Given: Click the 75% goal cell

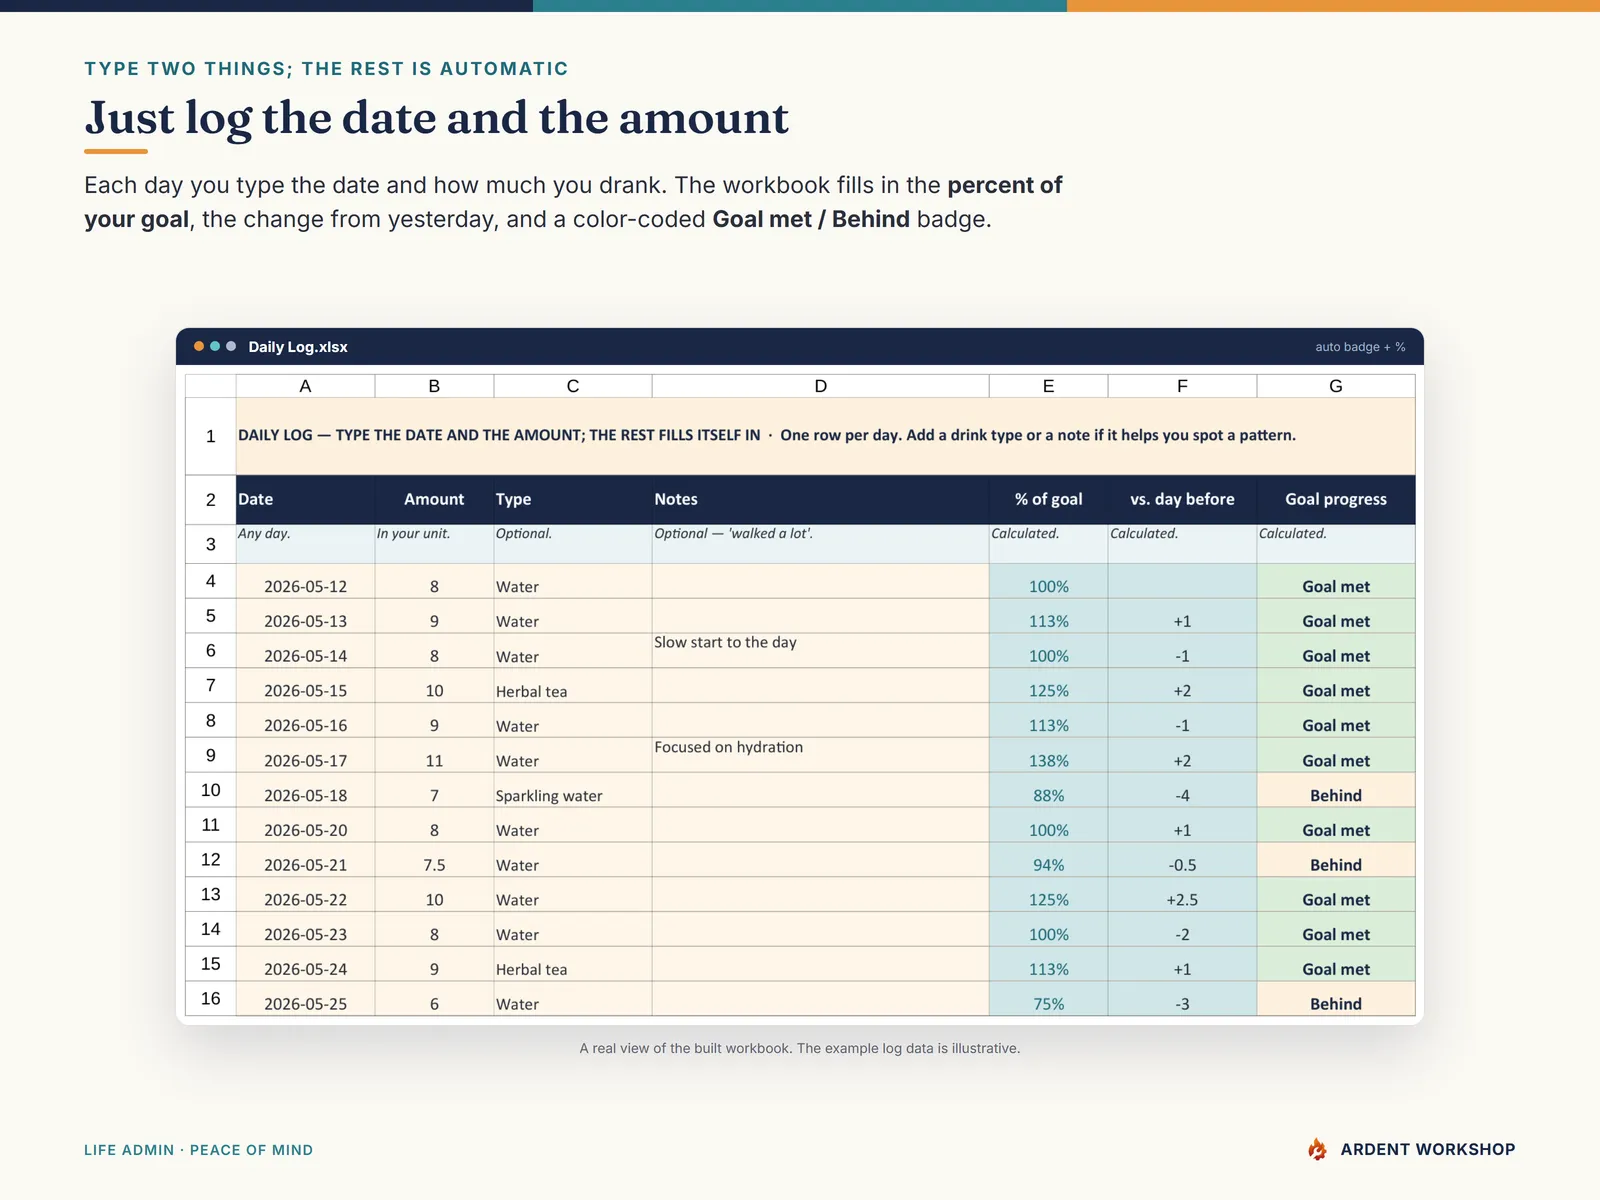Looking at the screenshot, I should [x=1048, y=998].
